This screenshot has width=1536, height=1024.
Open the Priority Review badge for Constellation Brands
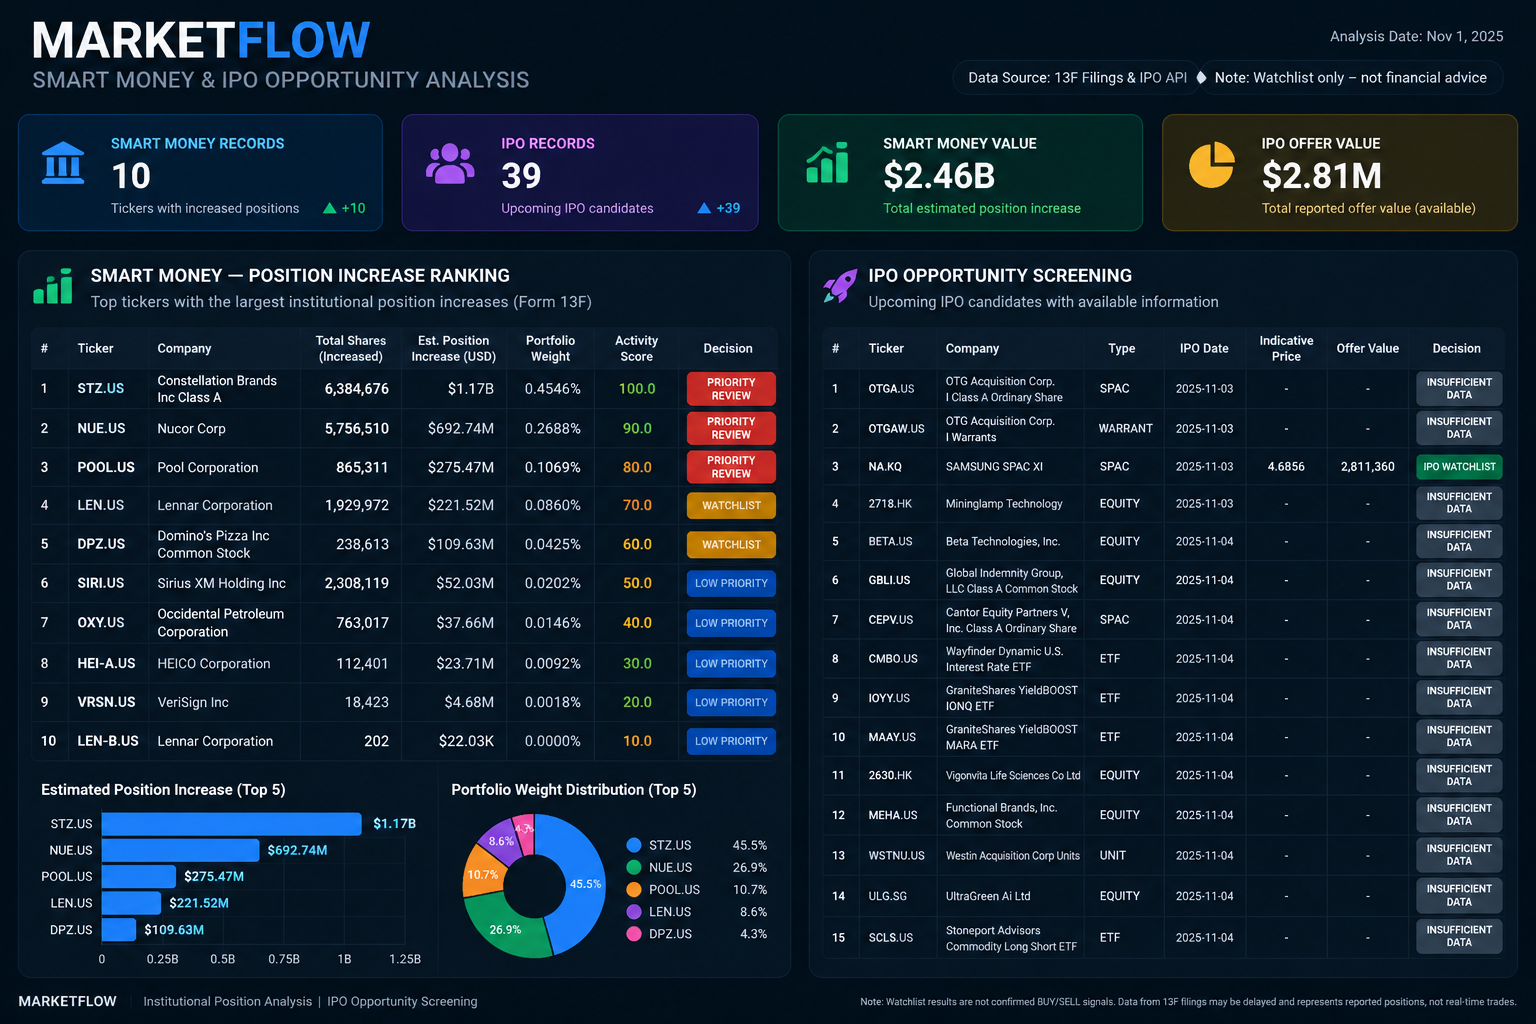pos(731,389)
